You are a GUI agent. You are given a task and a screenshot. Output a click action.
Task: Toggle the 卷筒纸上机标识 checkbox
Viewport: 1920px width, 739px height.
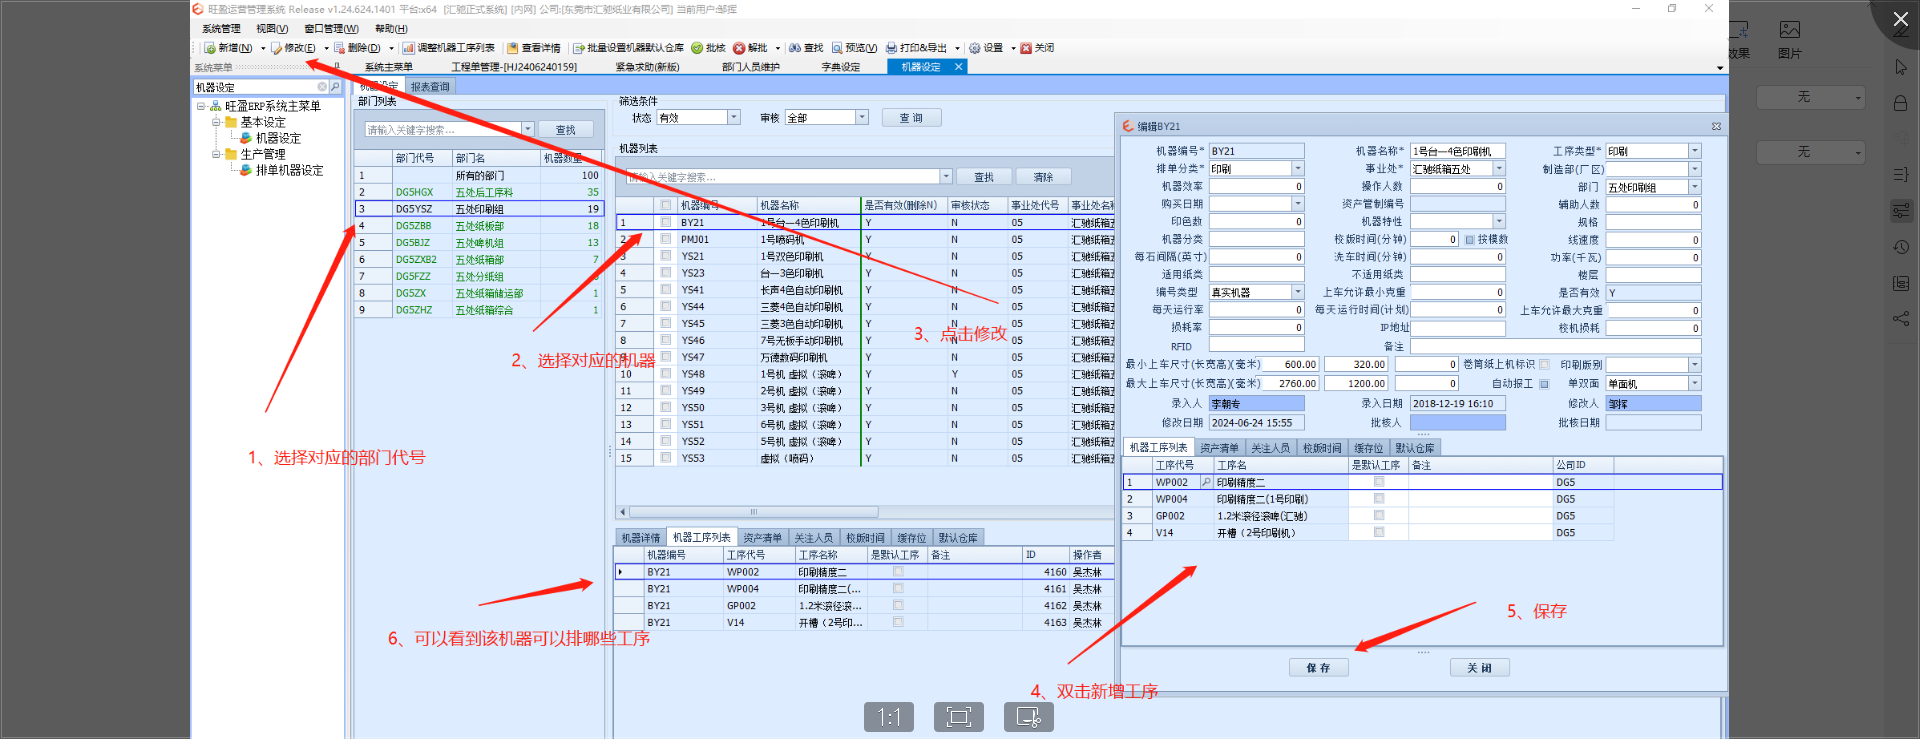coord(1545,365)
